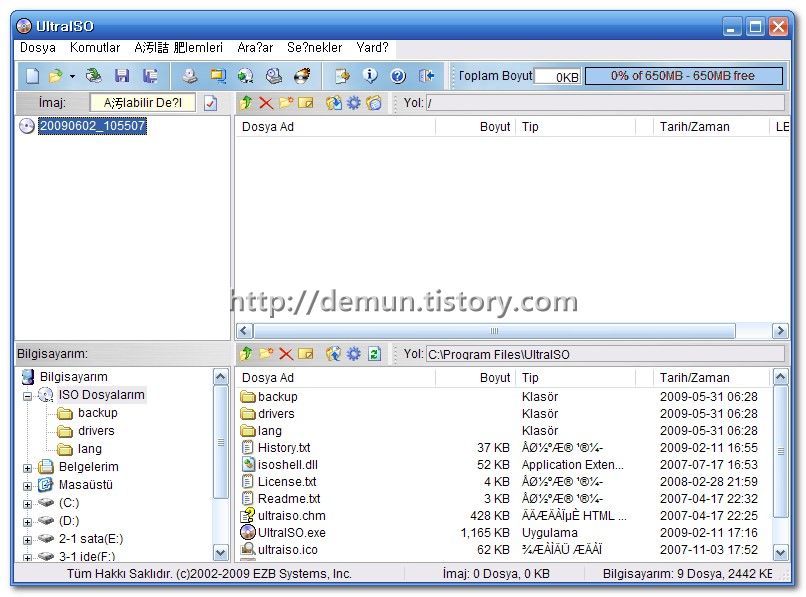Click the Info icon in main toolbar

[x=370, y=76]
